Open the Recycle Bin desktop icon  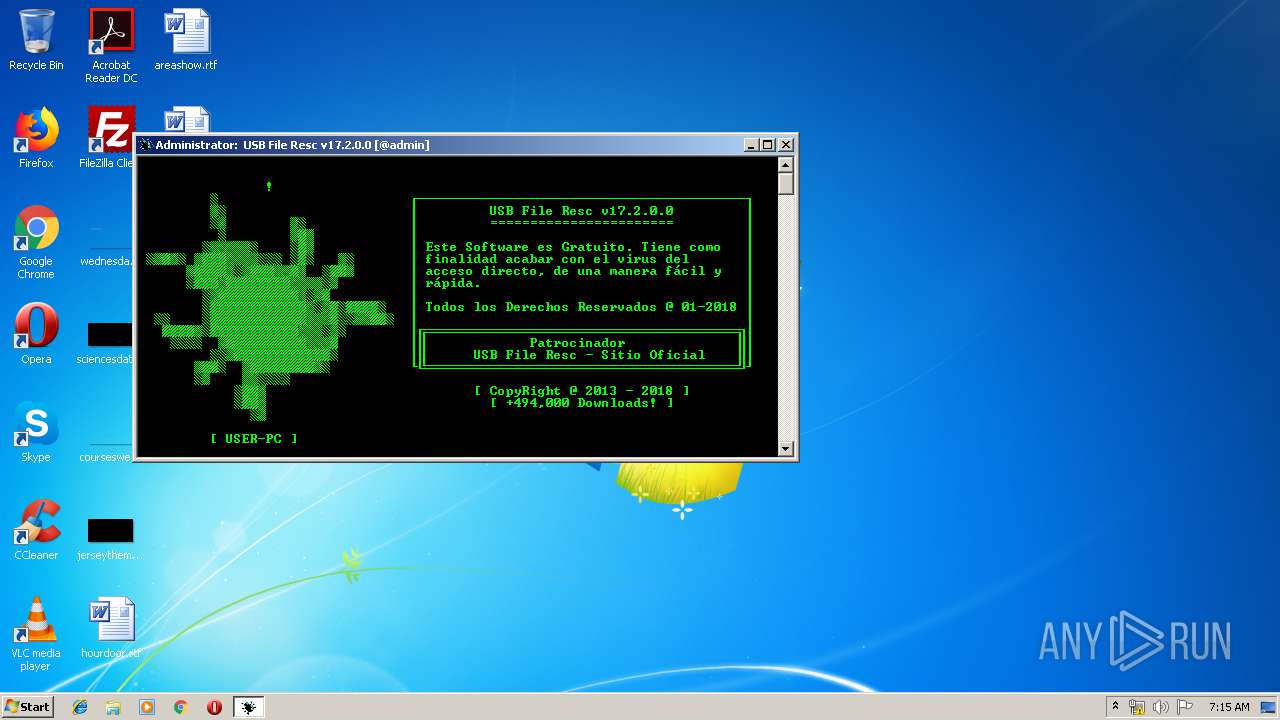[36, 40]
